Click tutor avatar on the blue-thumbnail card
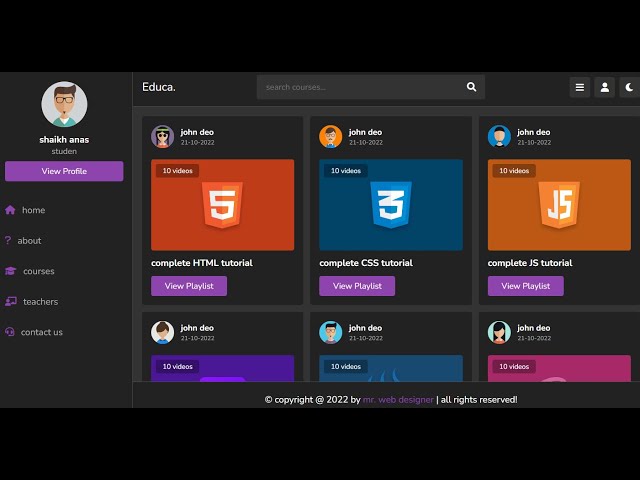The width and height of the screenshot is (640, 480). [331, 332]
